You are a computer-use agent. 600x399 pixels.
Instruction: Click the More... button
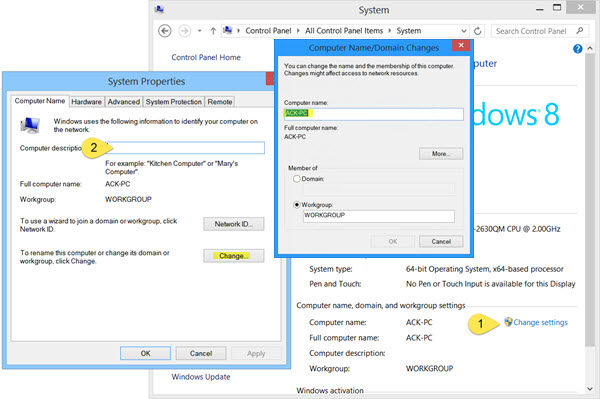[x=441, y=154]
